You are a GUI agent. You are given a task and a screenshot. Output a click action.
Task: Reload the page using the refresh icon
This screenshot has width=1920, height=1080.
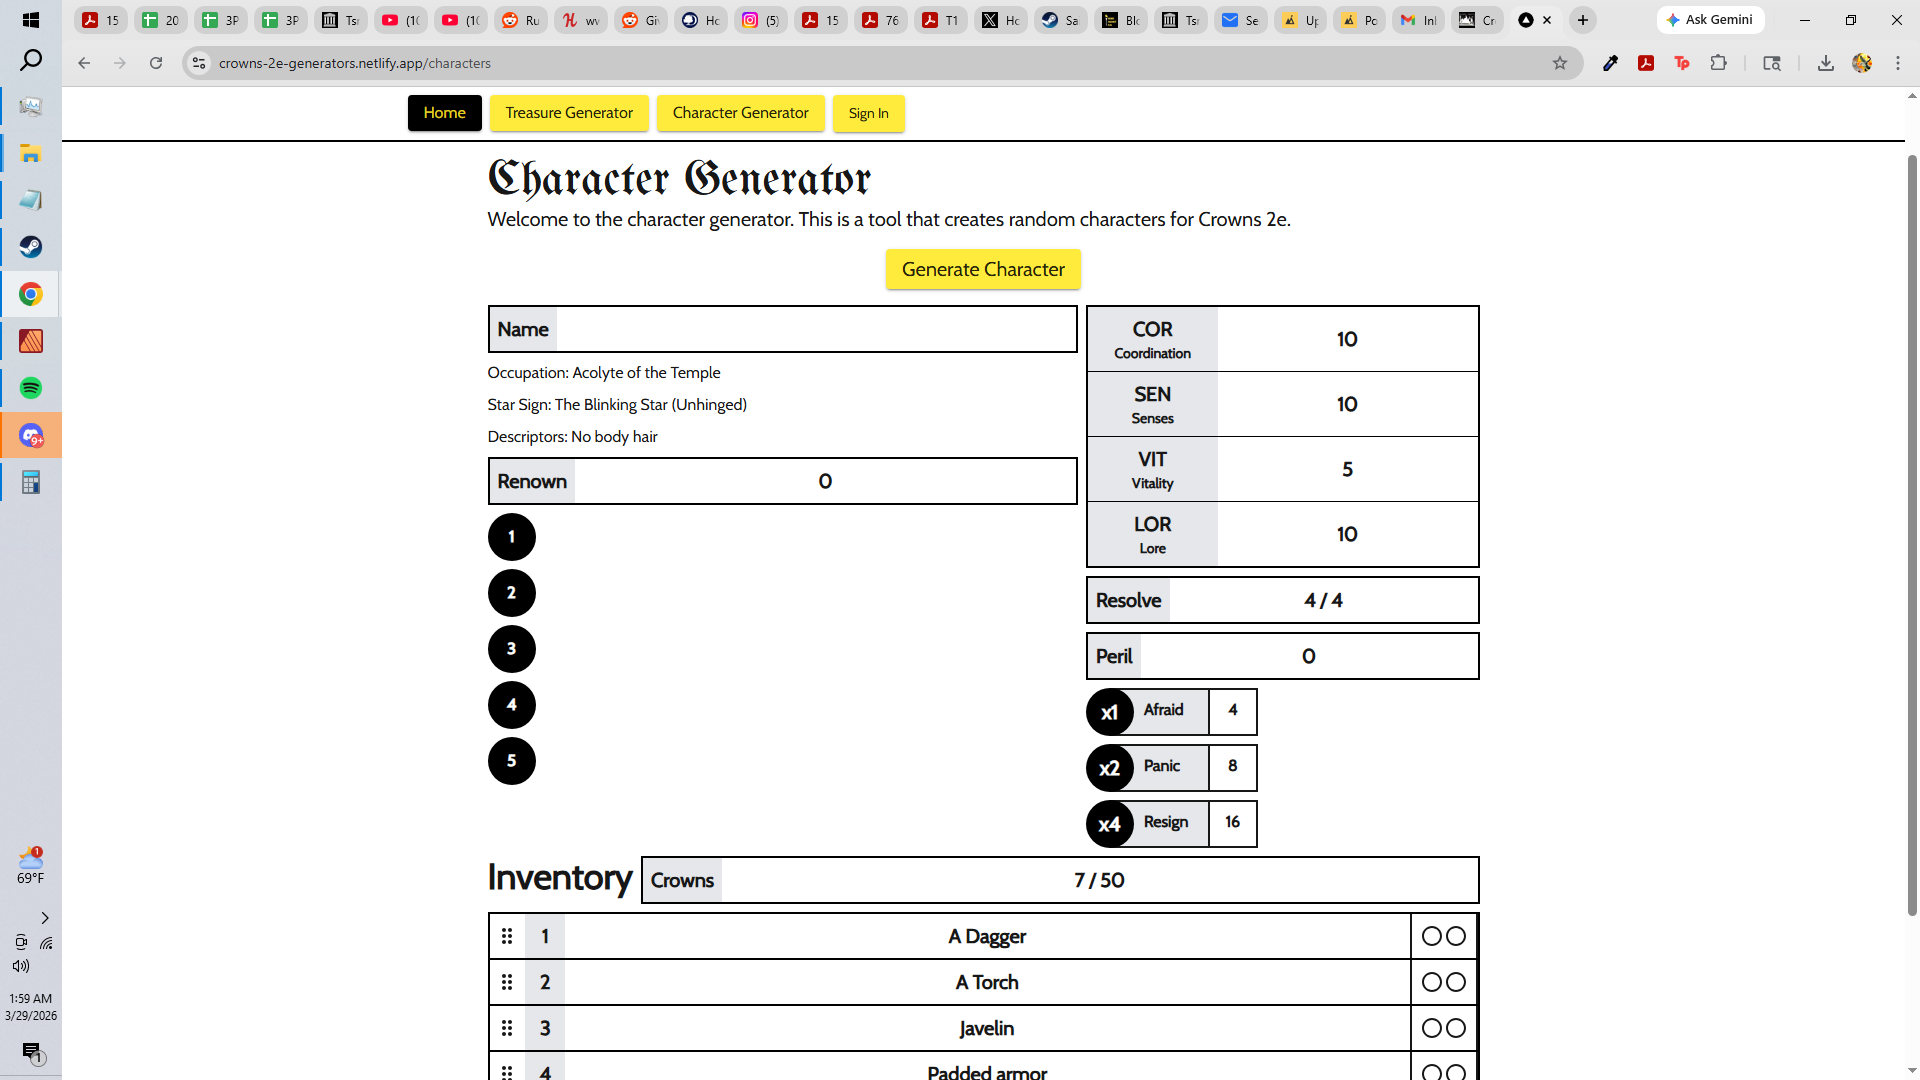156,63
